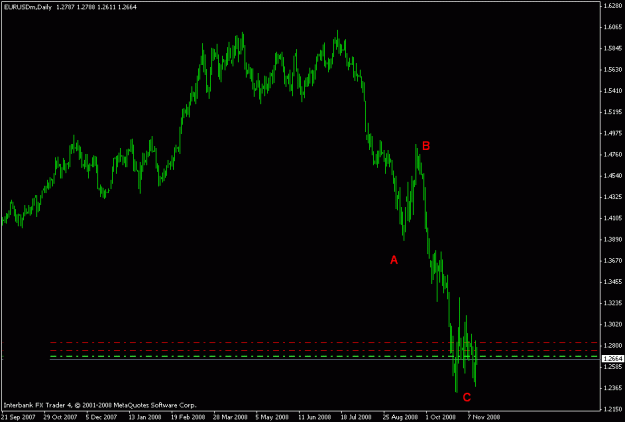Click the 11 Jun 2008 date label

point(314,417)
